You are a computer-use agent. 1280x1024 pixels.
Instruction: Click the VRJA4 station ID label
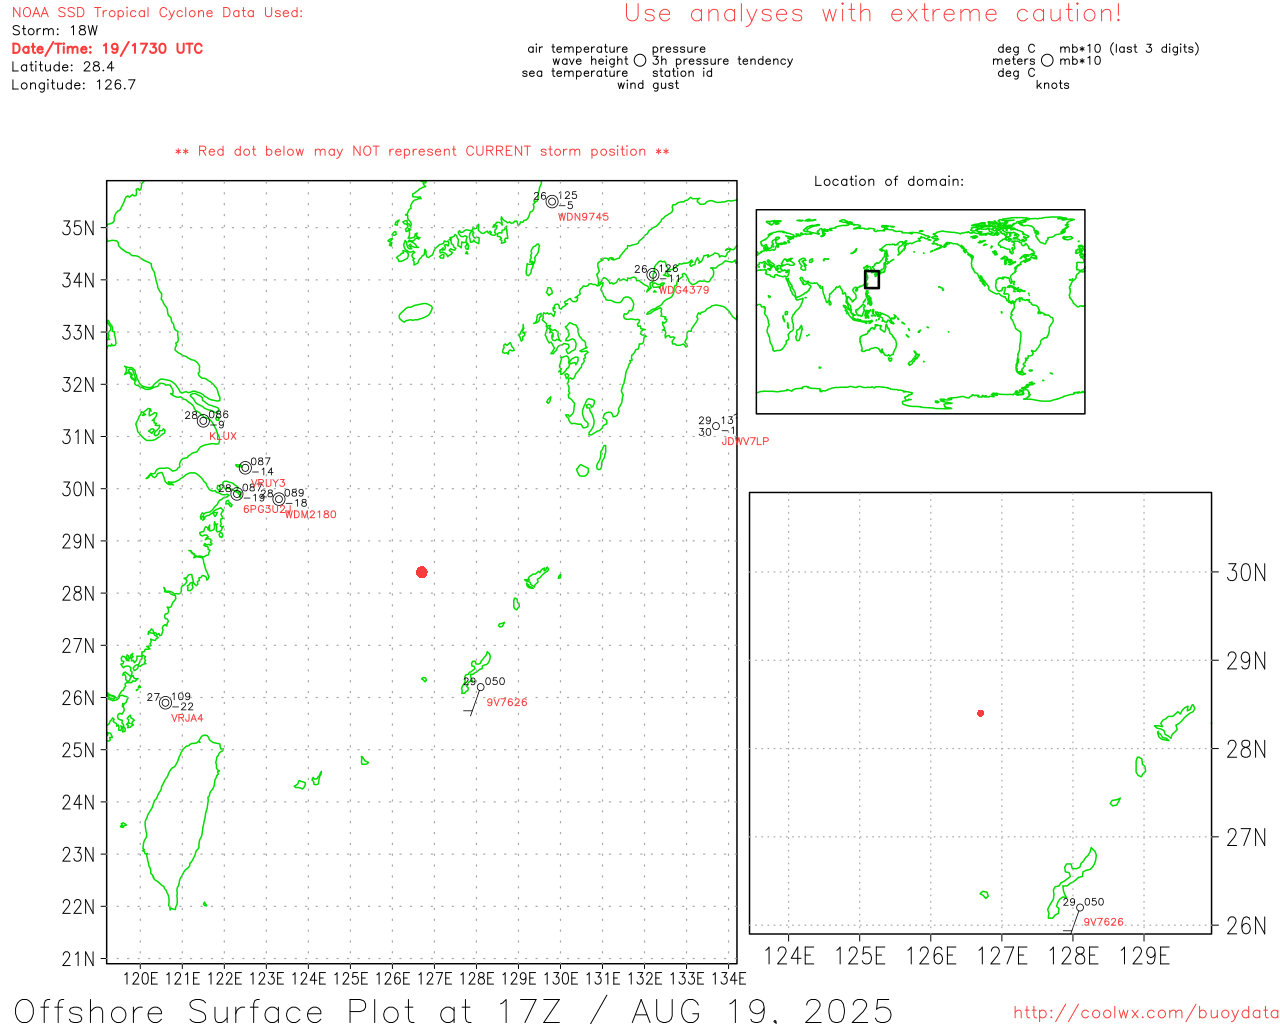187,718
